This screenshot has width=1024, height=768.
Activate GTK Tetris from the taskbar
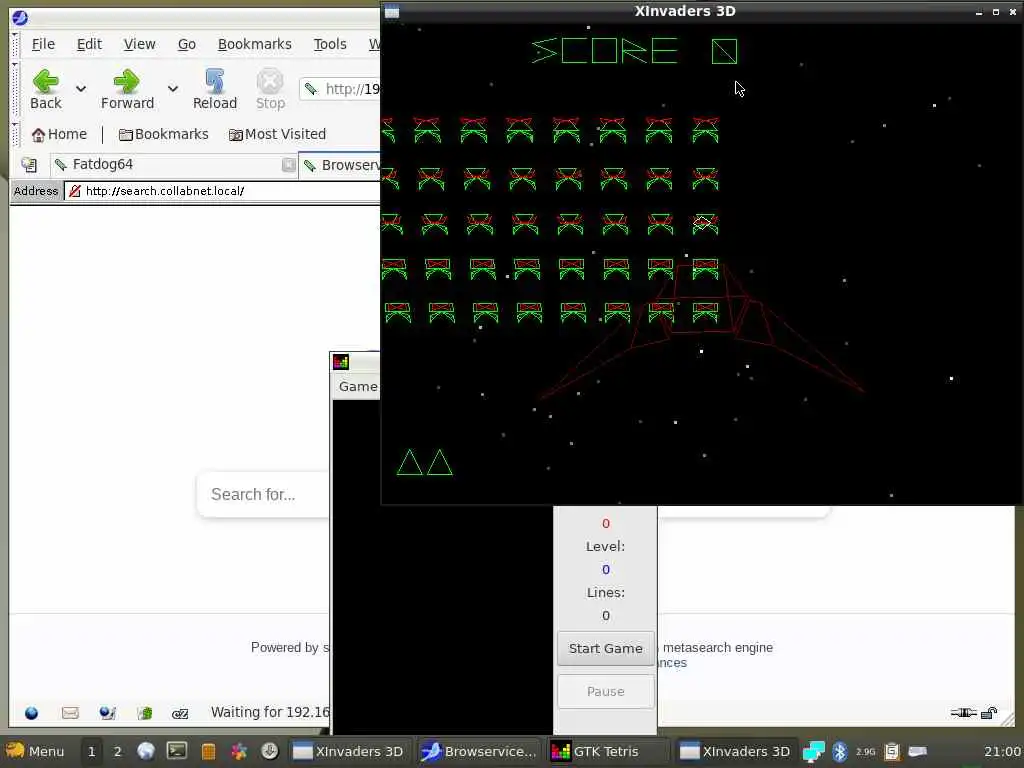[608, 752]
